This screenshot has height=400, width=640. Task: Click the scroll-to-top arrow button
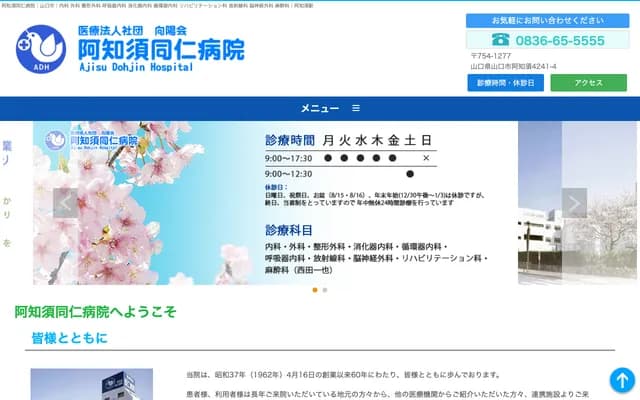point(622,380)
